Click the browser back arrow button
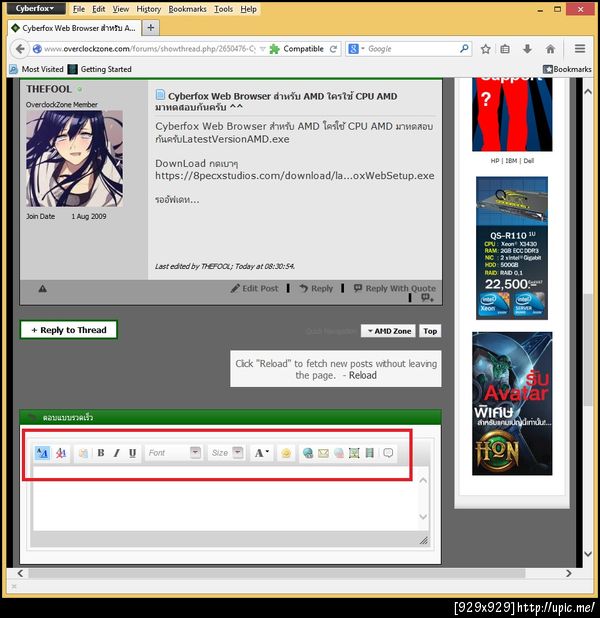This screenshot has height=618, width=600. [x=20, y=49]
